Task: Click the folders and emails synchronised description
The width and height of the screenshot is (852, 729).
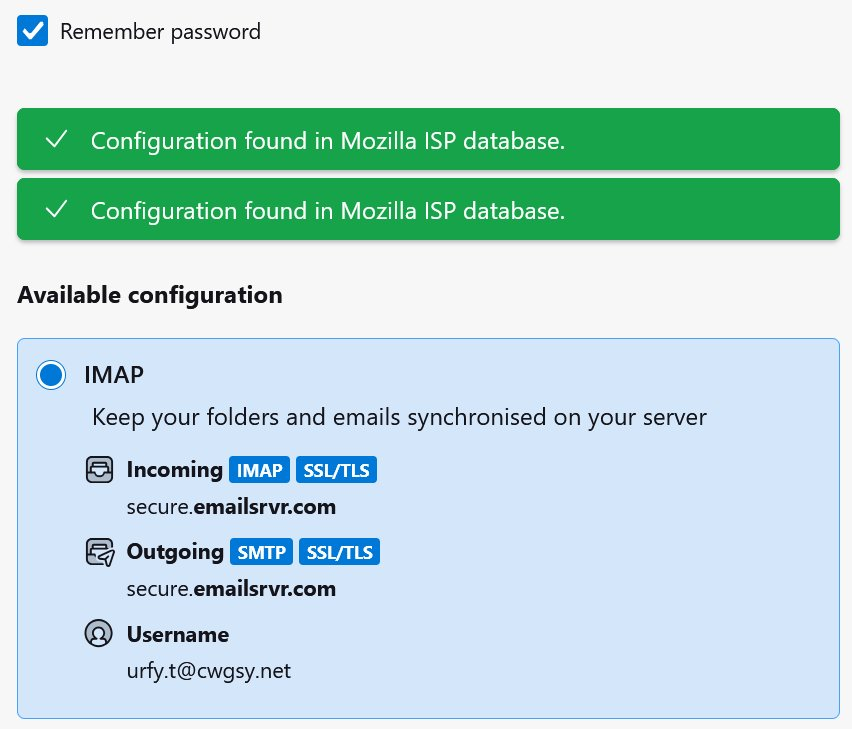Action: (399, 417)
